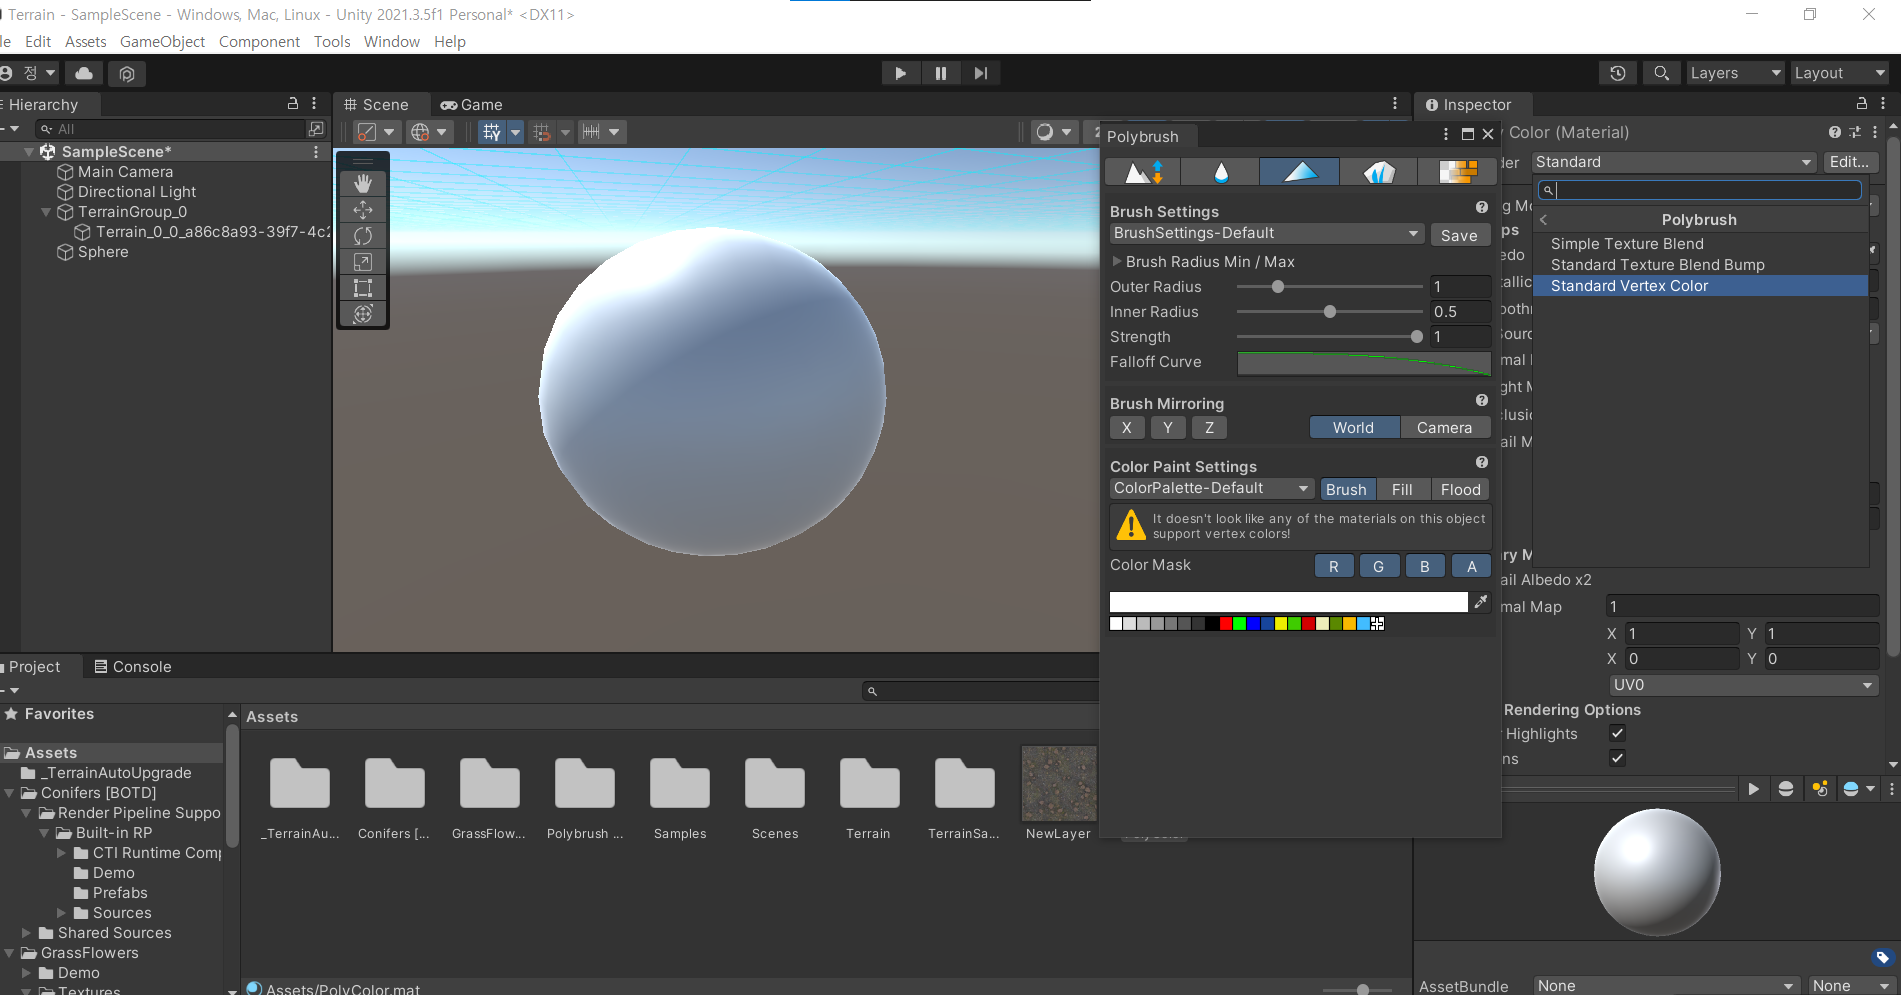Choose Polybrush prefab scatter mode
The image size is (1901, 995).
pos(1378,172)
